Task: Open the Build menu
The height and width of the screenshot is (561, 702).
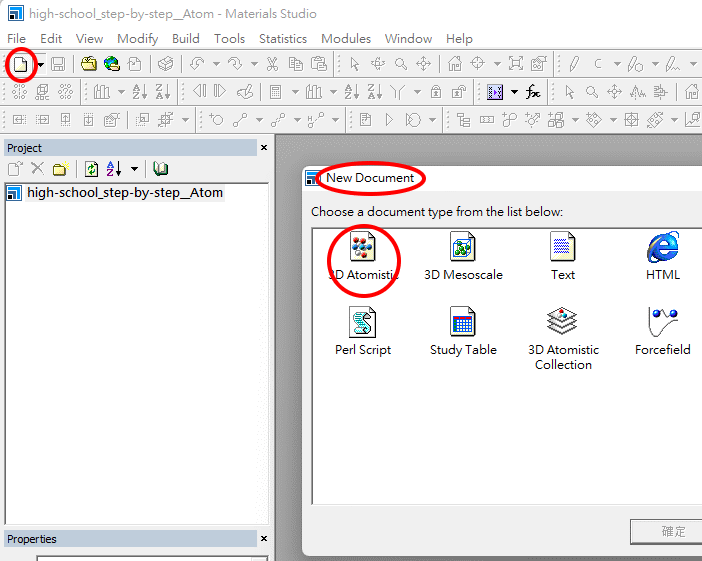Action: point(186,38)
